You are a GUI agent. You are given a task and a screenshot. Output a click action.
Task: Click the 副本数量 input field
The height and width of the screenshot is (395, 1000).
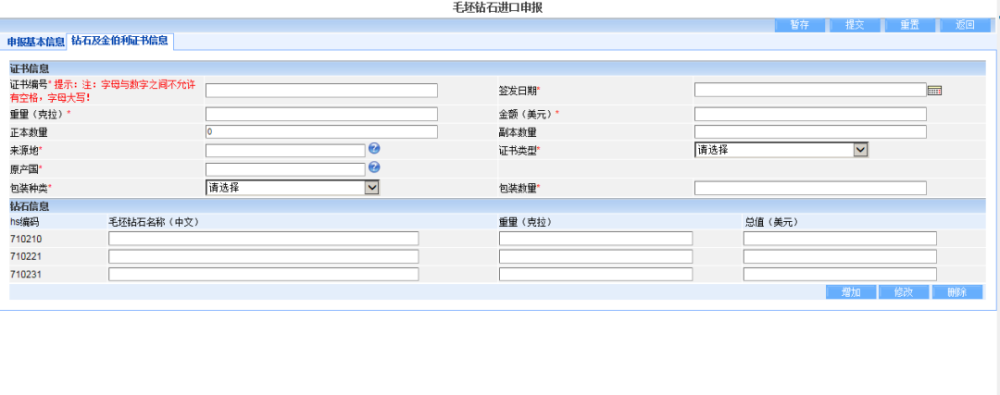click(x=810, y=132)
